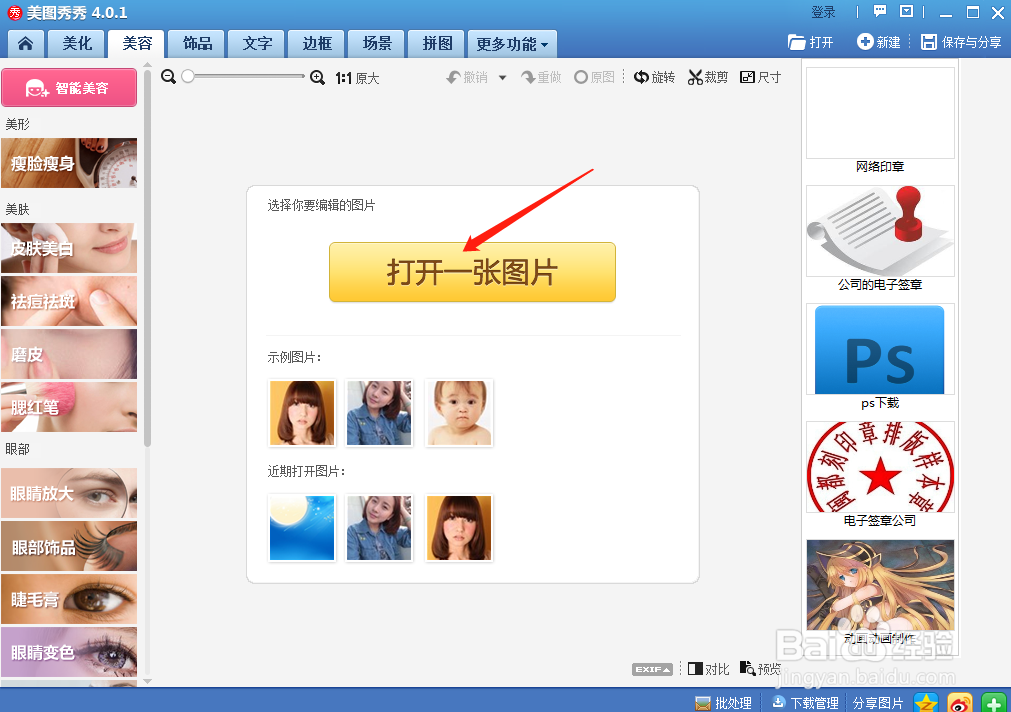The image size is (1011, 712).
Task: Select the 边框 tab
Action: point(317,44)
